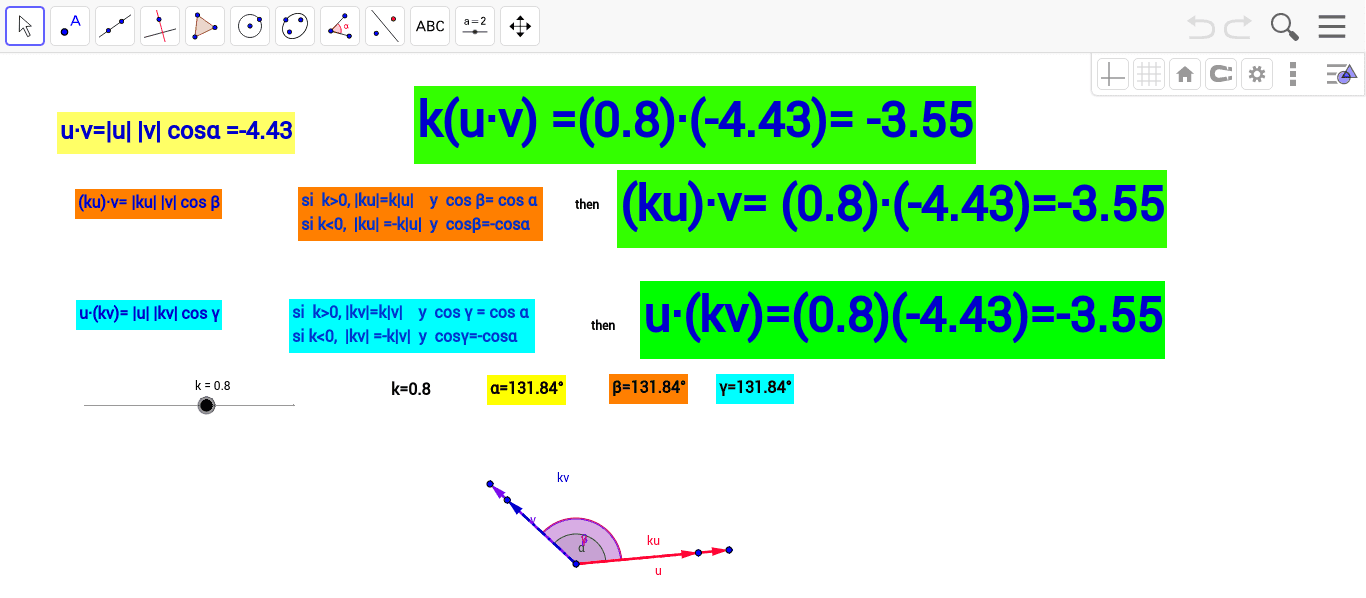This screenshot has width=1366, height=598.
Task: Open the graphics view settings gear dropdown
Action: (x=1257, y=73)
